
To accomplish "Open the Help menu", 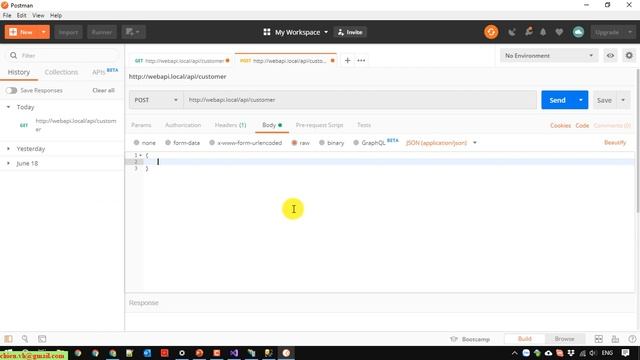I will tap(56, 16).
